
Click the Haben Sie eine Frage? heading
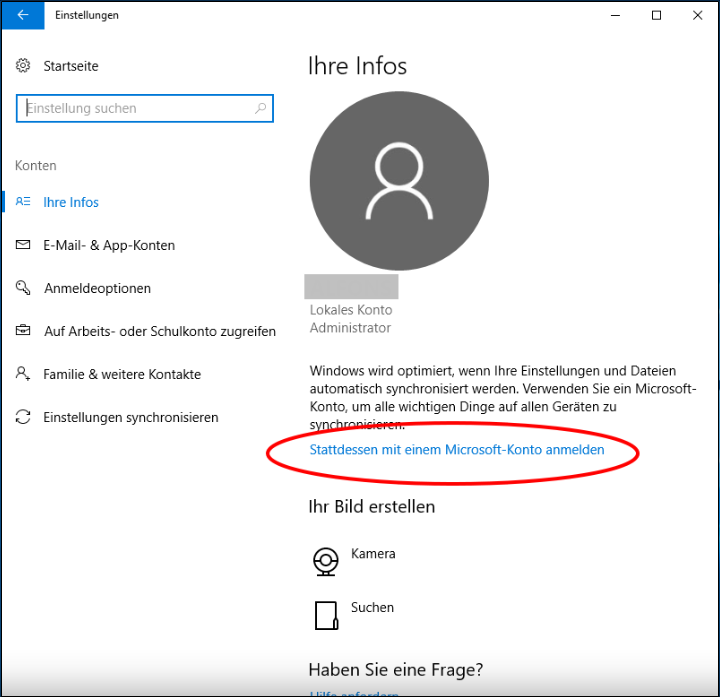[396, 670]
